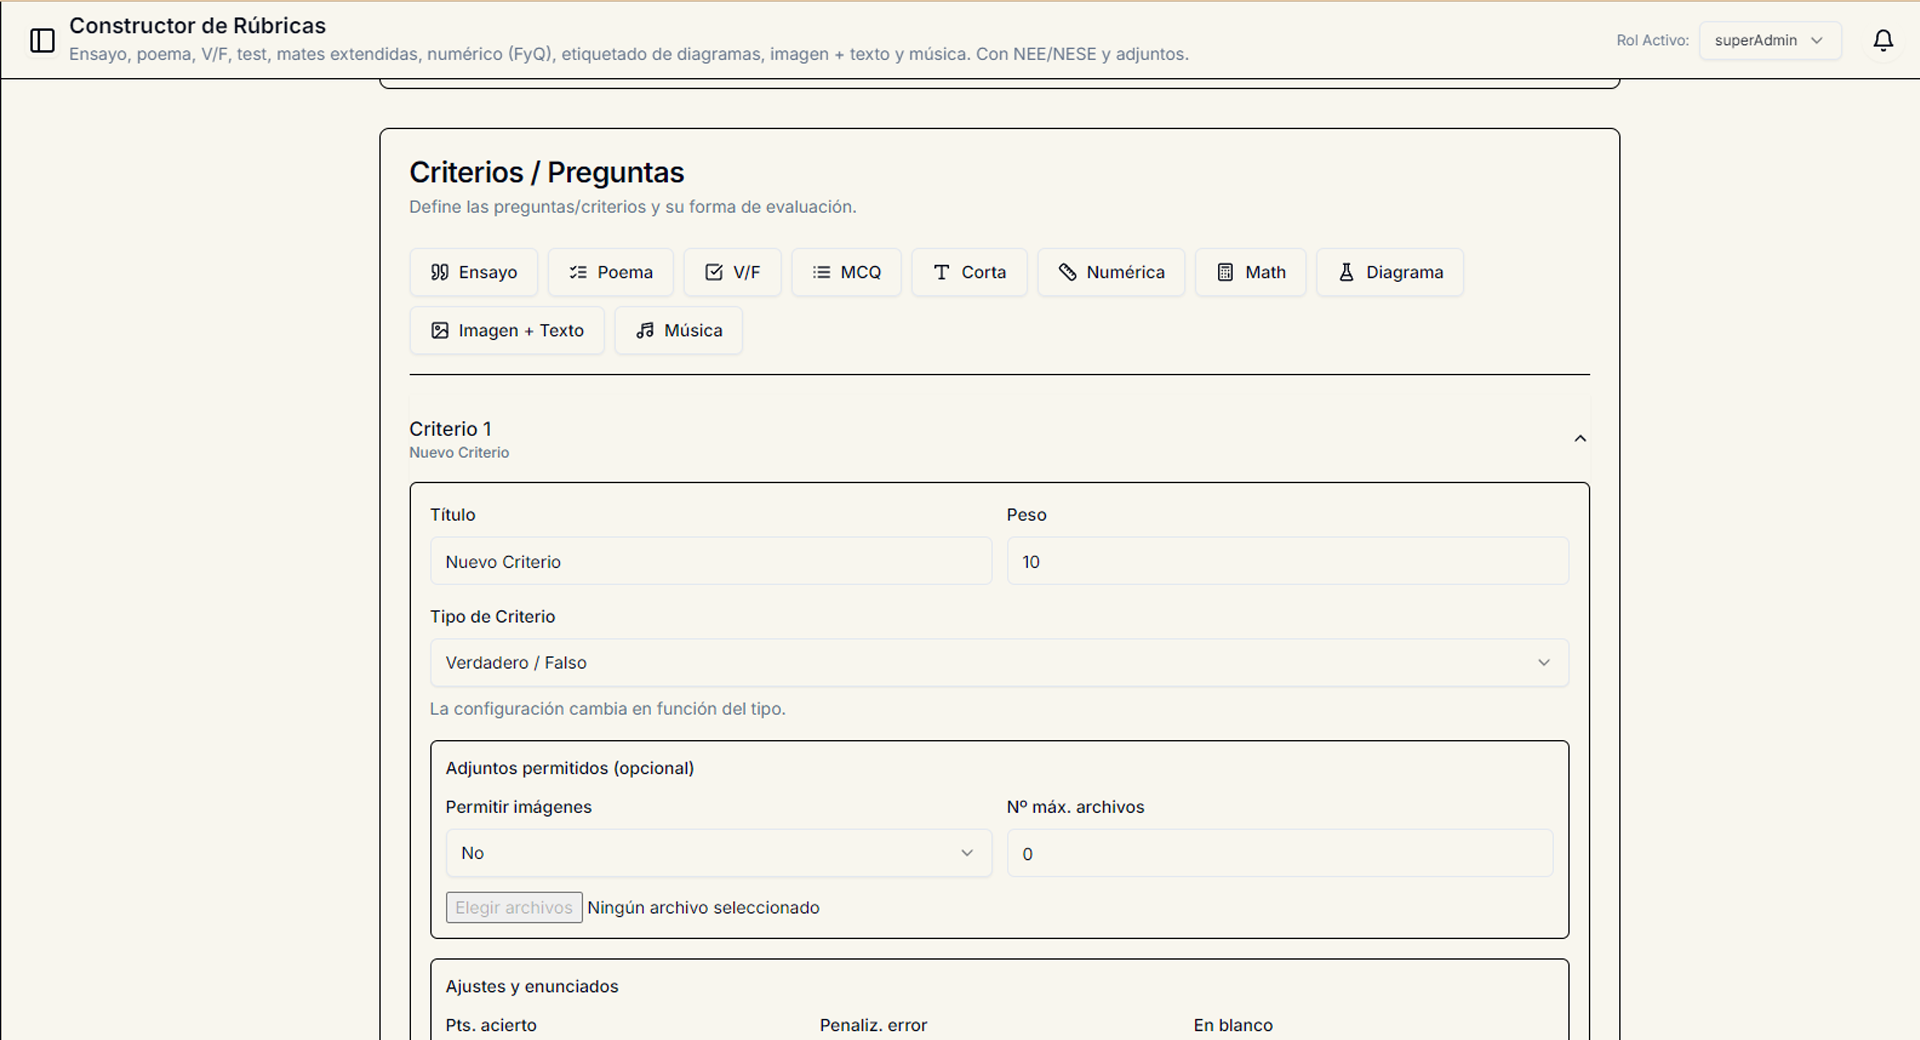Click the 'Penaliz. error' label

pyautogui.click(x=873, y=1025)
